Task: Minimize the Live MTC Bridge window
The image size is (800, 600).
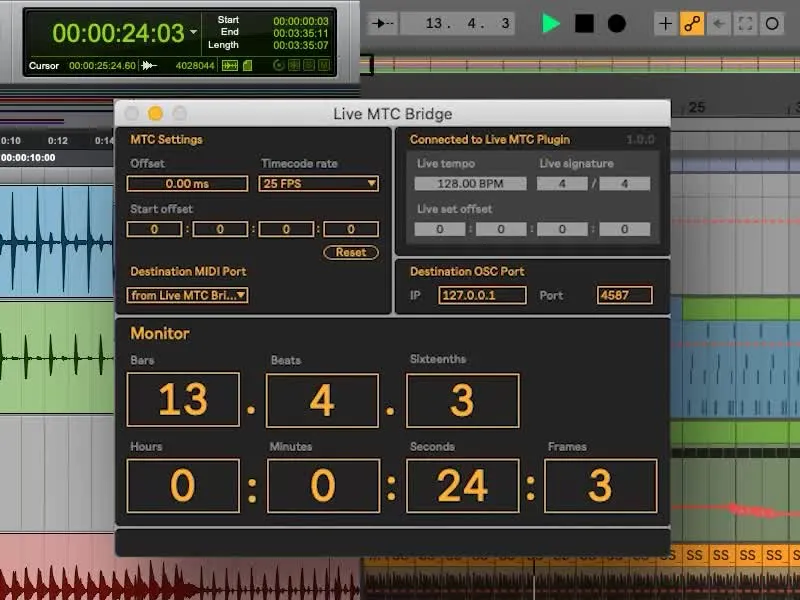Action: pos(155,114)
